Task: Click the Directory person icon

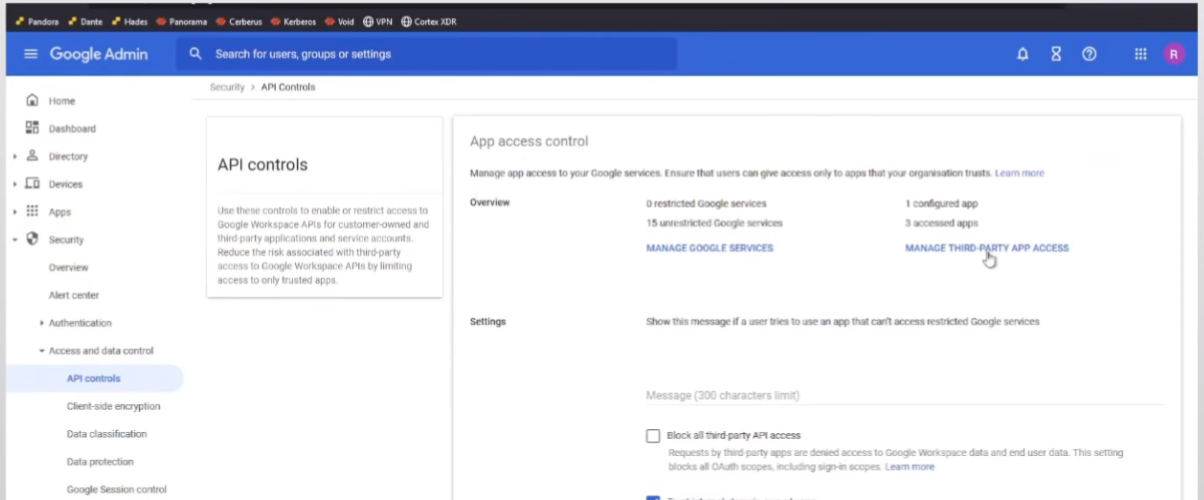Action: coord(32,156)
